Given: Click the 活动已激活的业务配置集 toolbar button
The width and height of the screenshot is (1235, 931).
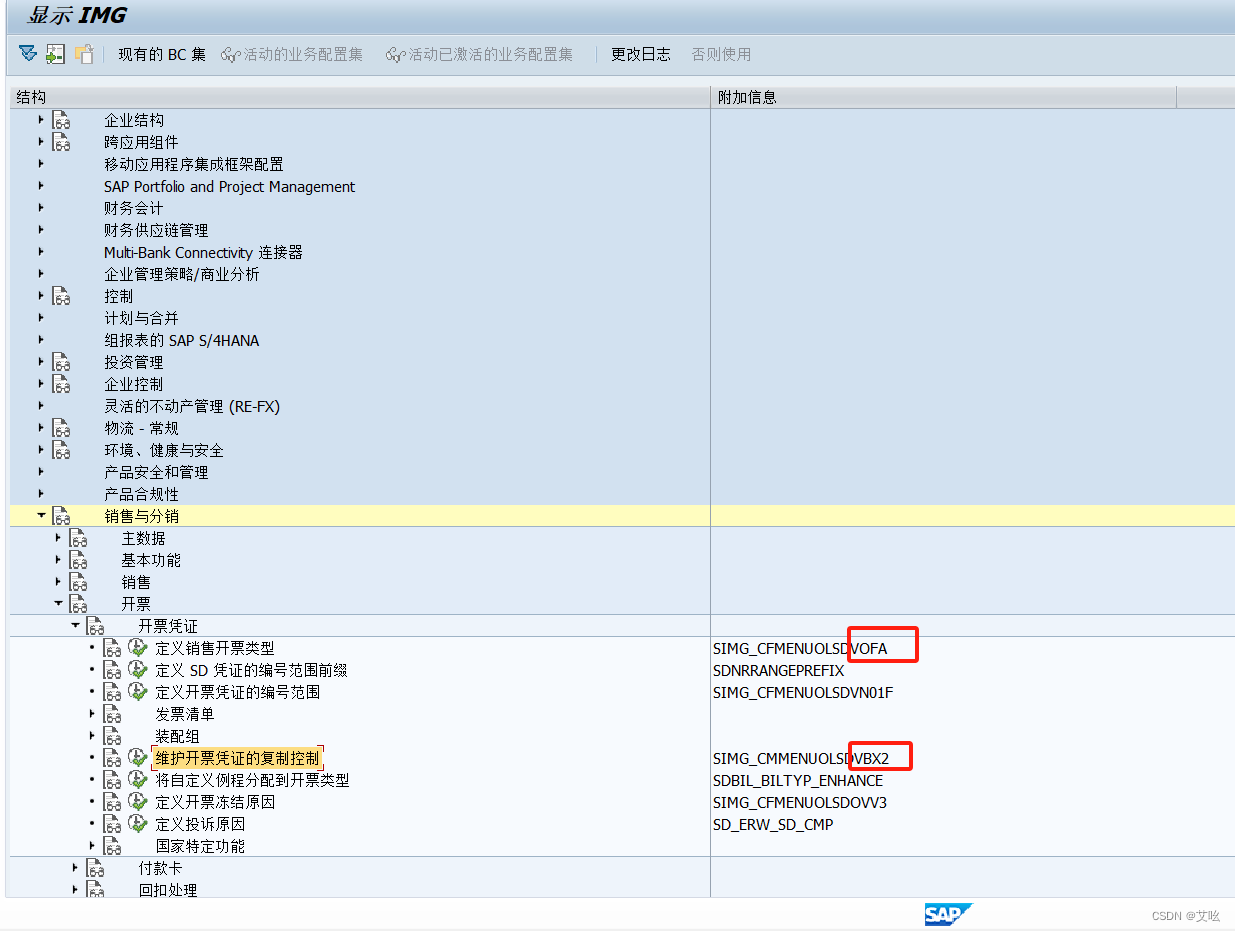Looking at the screenshot, I should pyautogui.click(x=480, y=54).
